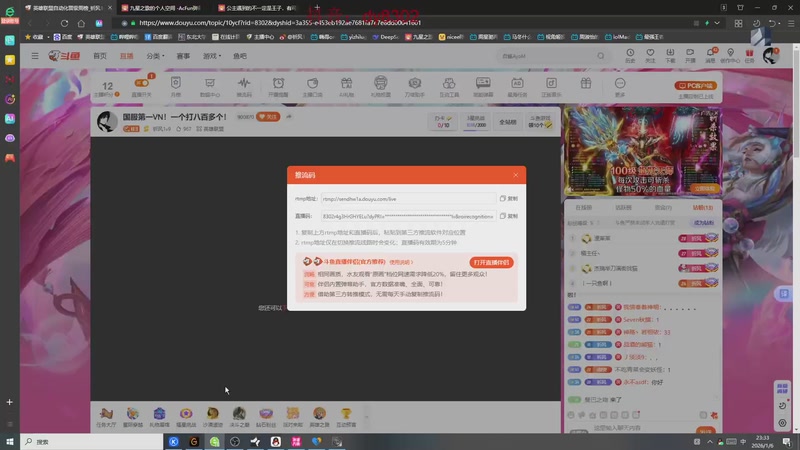Expand the 游戏 games dropdown
Image resolution: width=800 pixels, height=450 pixels.
212,56
